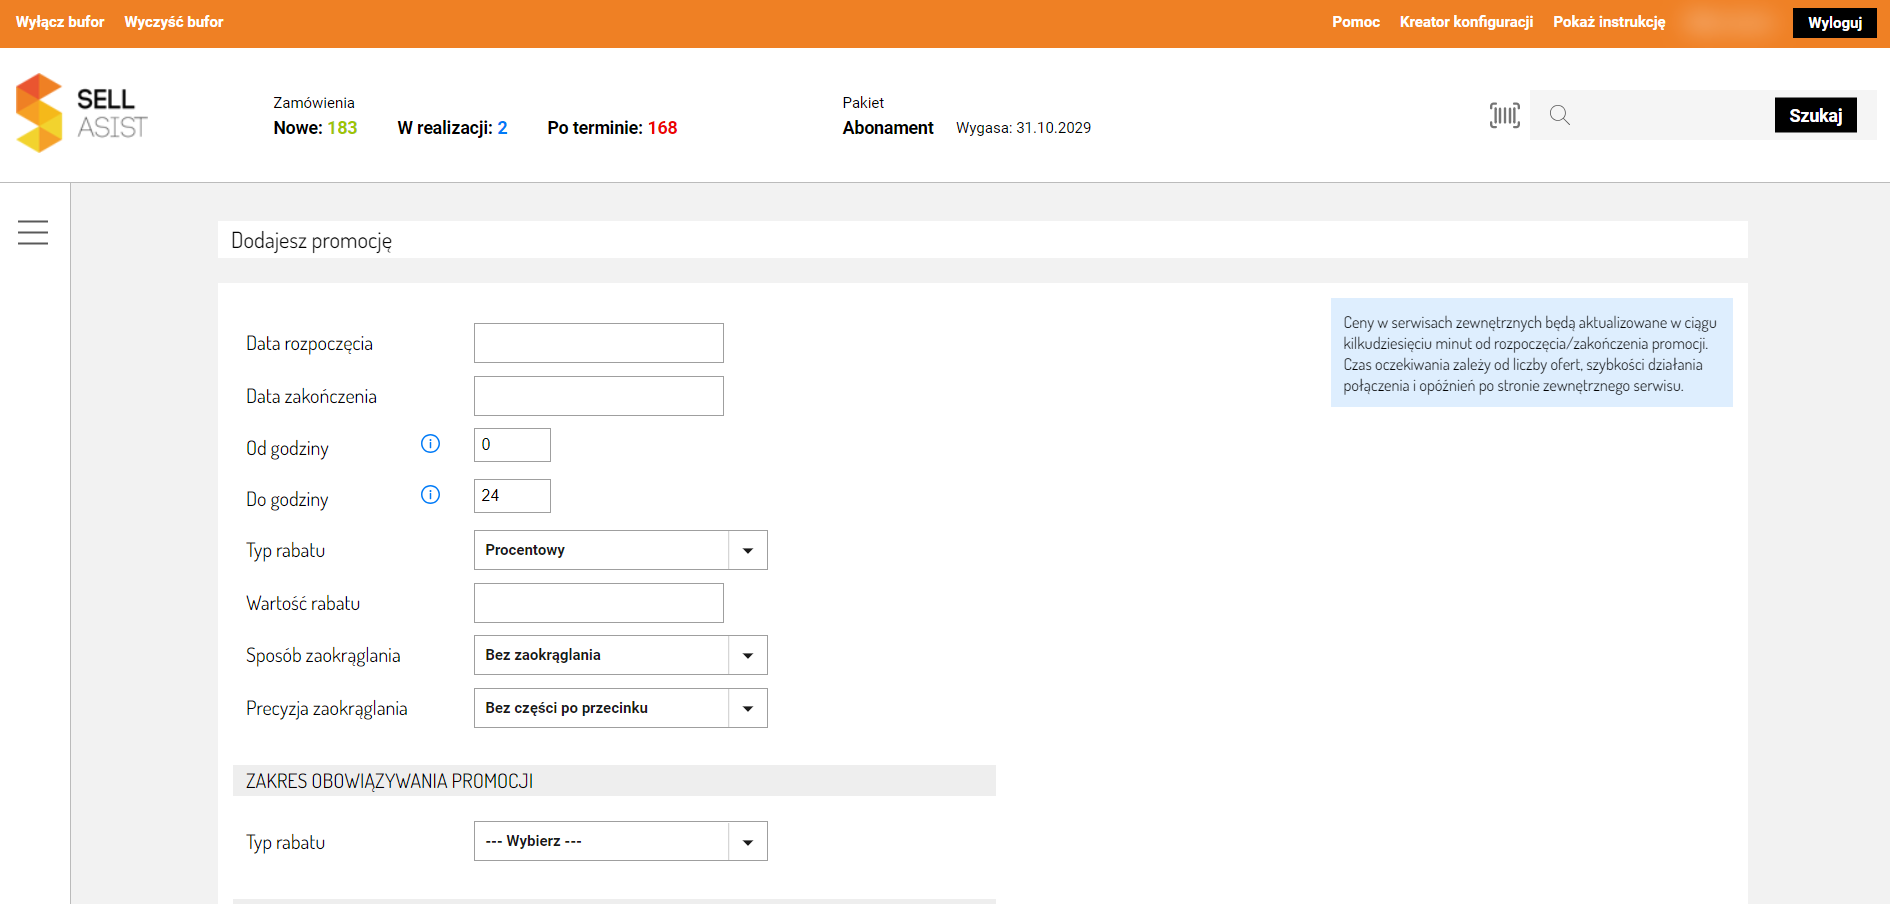This screenshot has width=1890, height=904.
Task: Open Kreator konfiguracji from top bar
Action: point(1466,22)
